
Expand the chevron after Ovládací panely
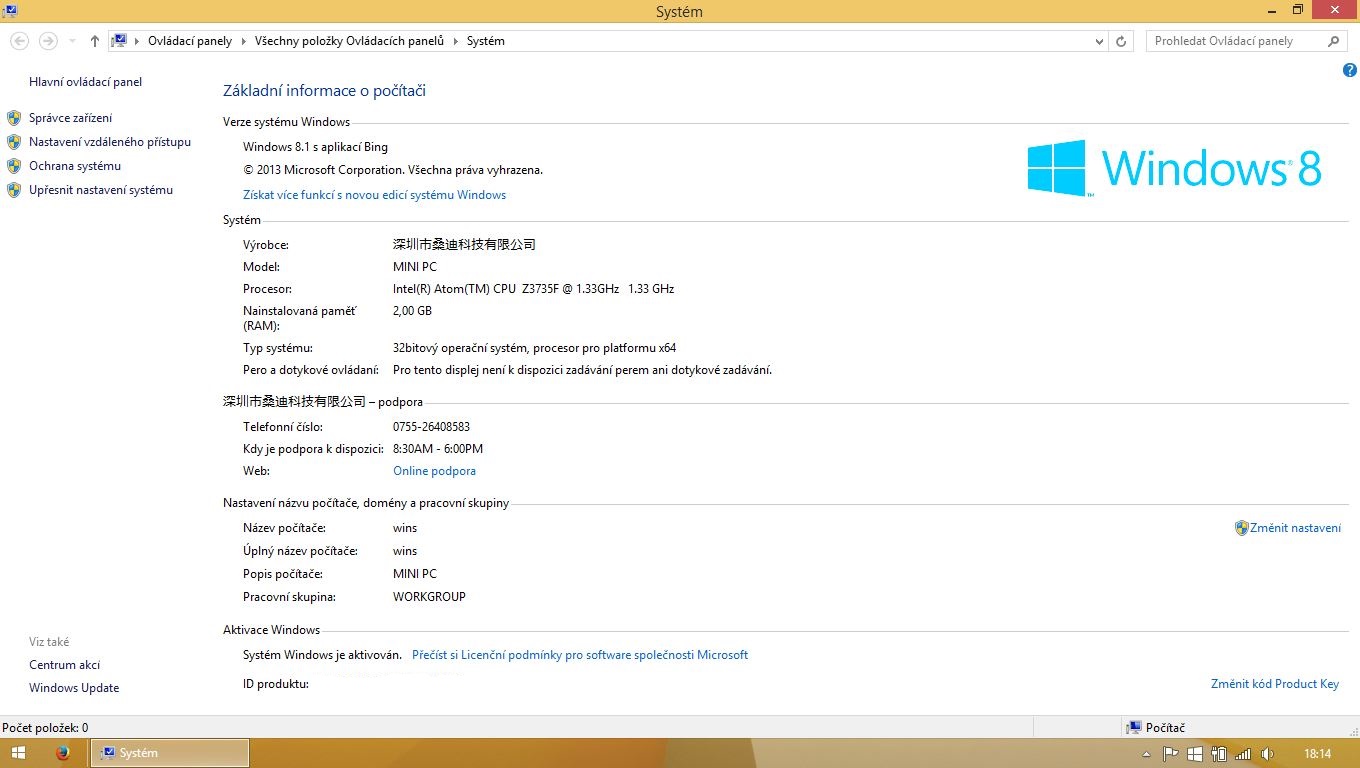244,41
